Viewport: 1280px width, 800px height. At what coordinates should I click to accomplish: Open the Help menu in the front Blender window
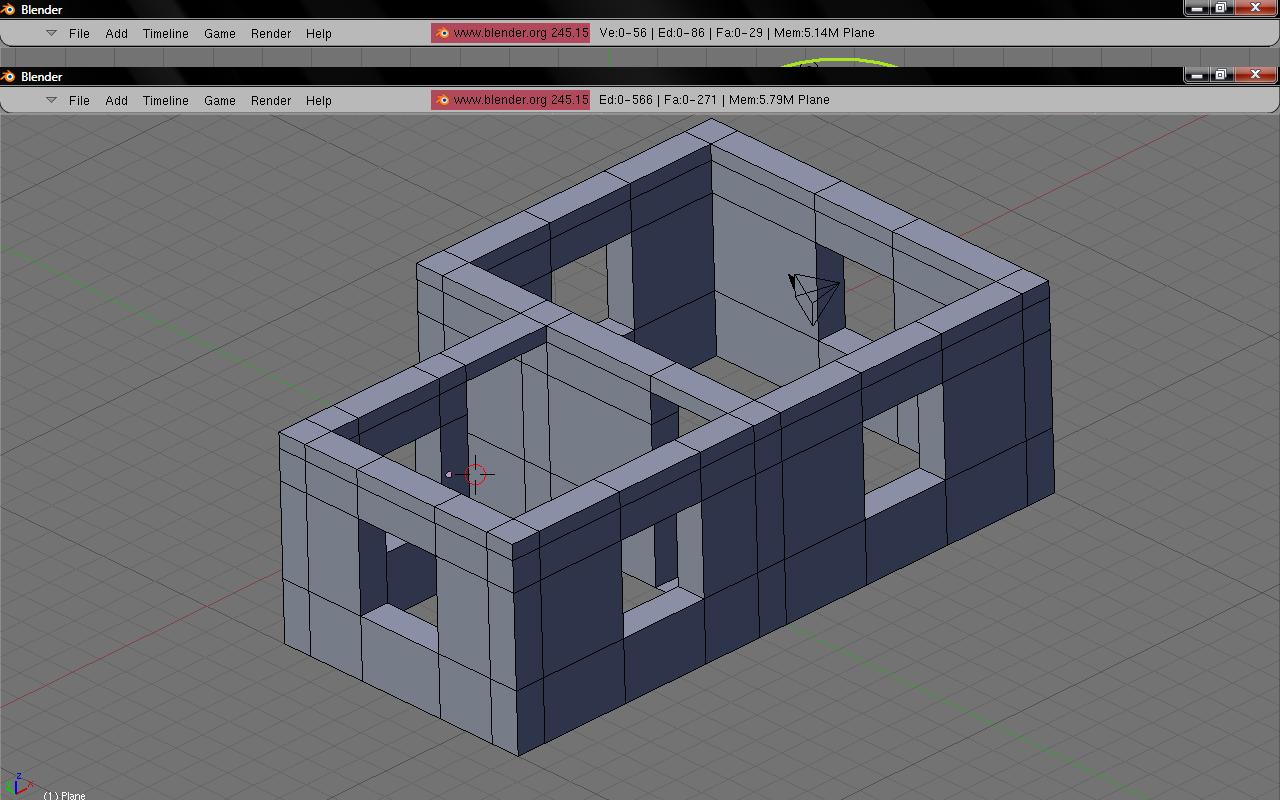tap(318, 100)
